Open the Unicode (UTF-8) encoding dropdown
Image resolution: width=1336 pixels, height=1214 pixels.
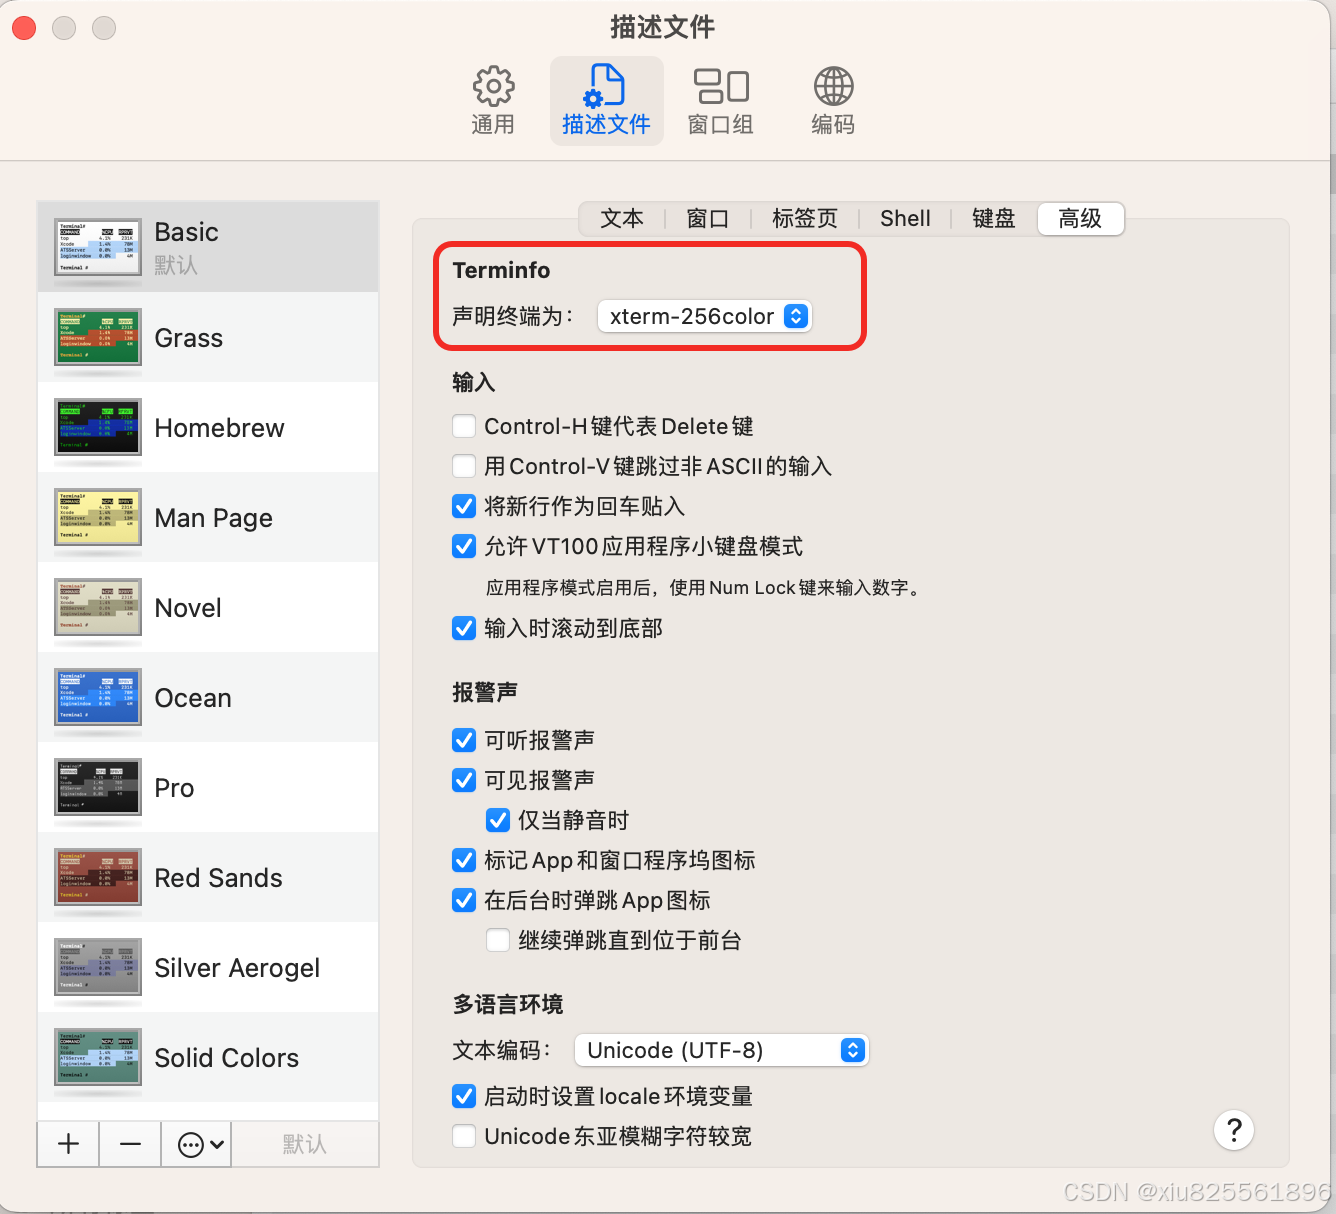721,1050
